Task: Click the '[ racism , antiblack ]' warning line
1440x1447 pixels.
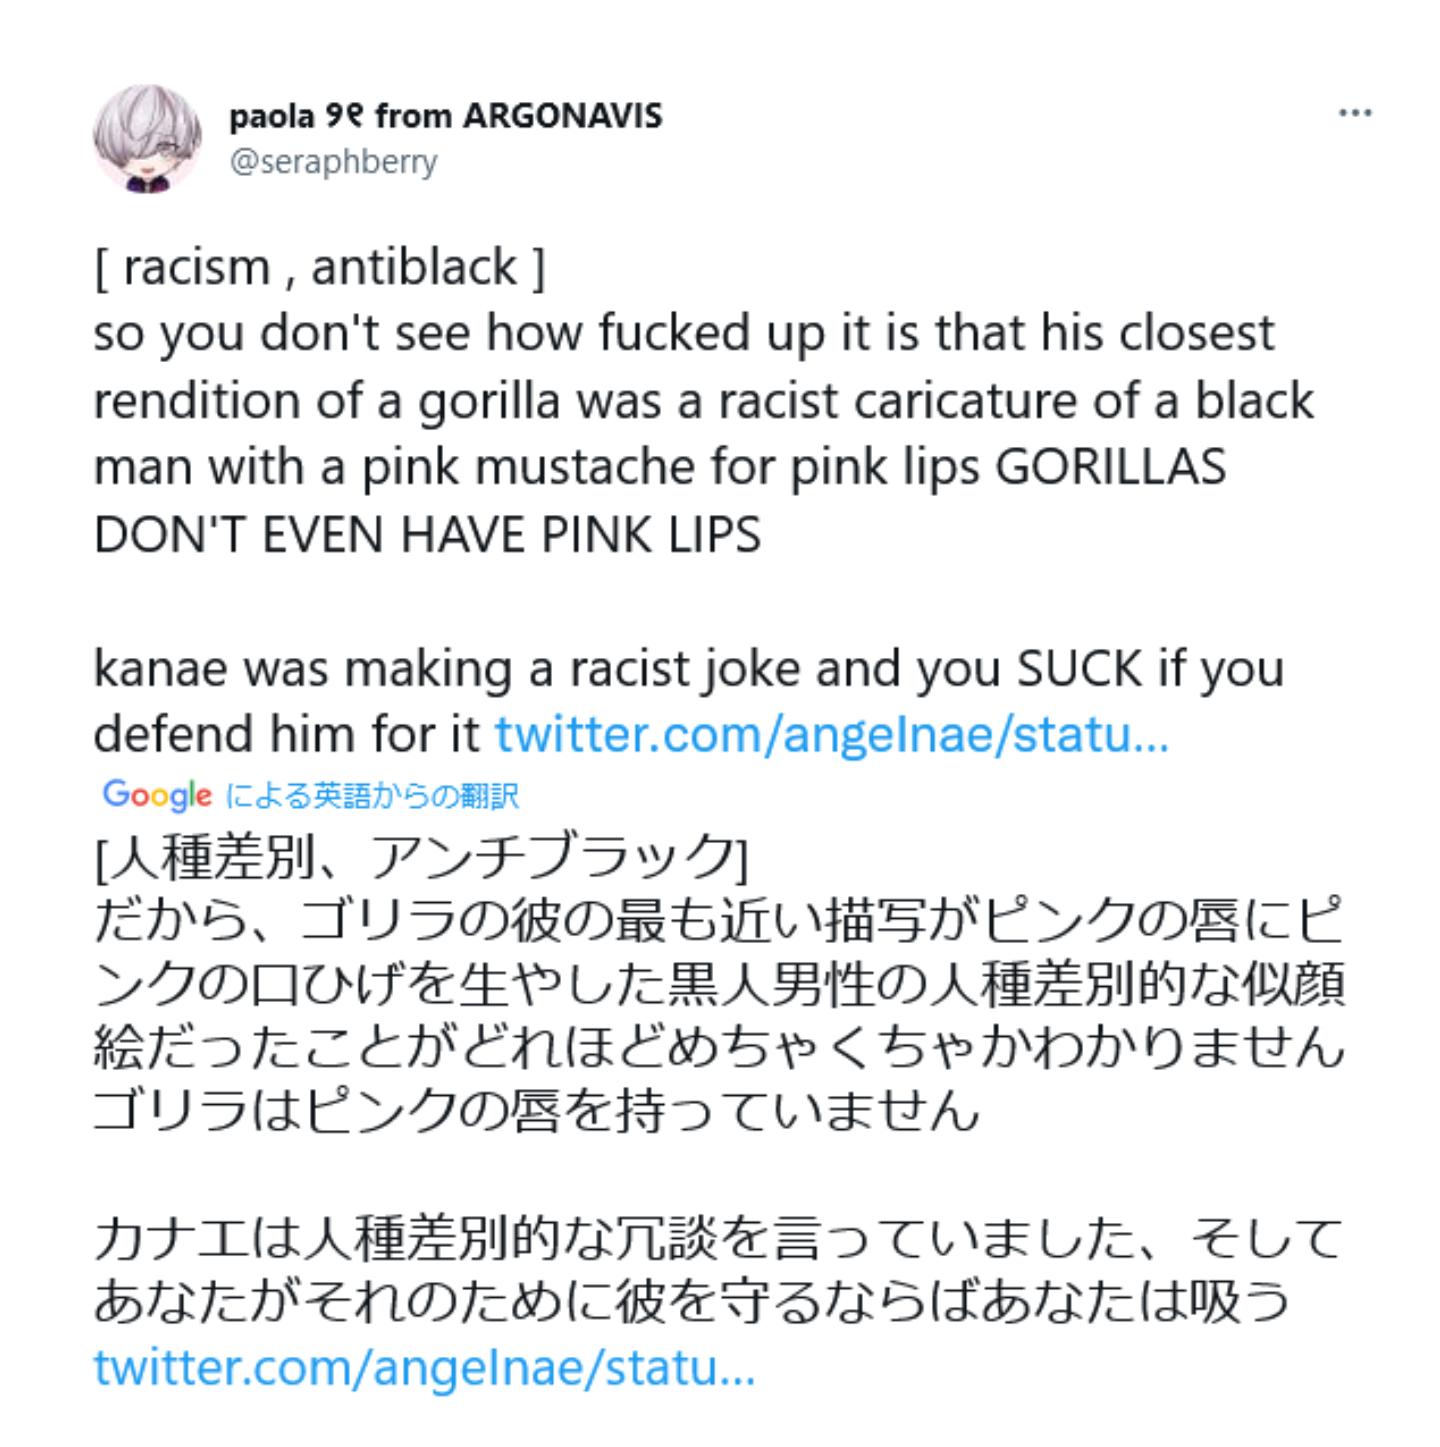Action: 320,267
